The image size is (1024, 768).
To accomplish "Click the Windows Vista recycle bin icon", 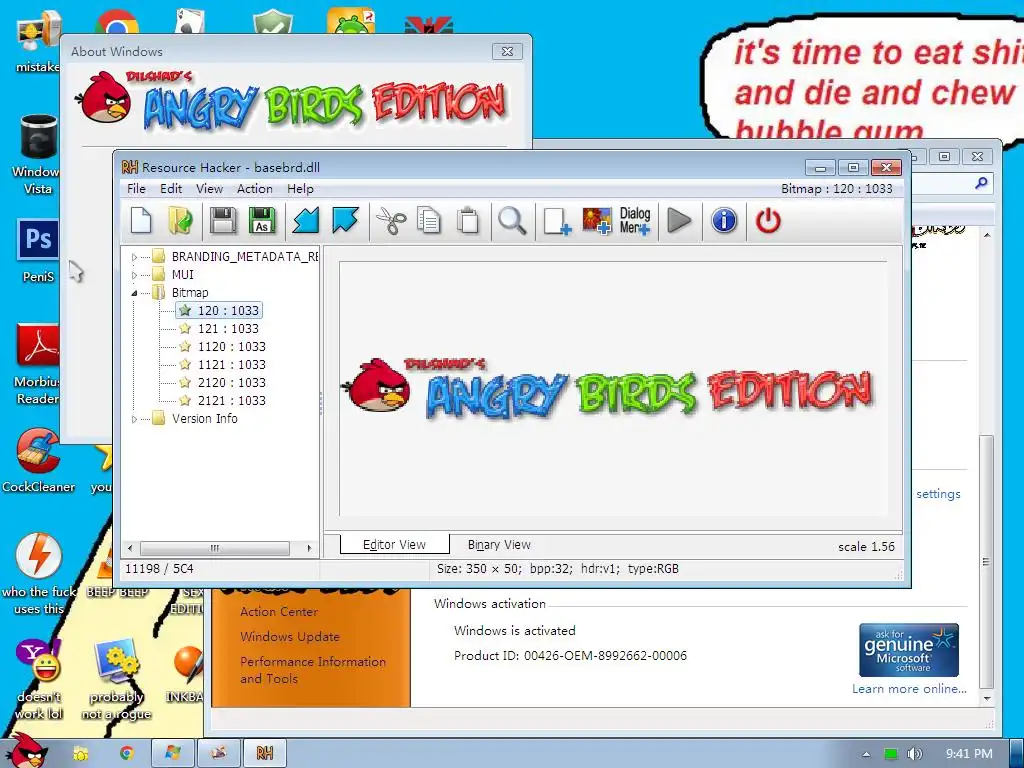I will click(37, 155).
